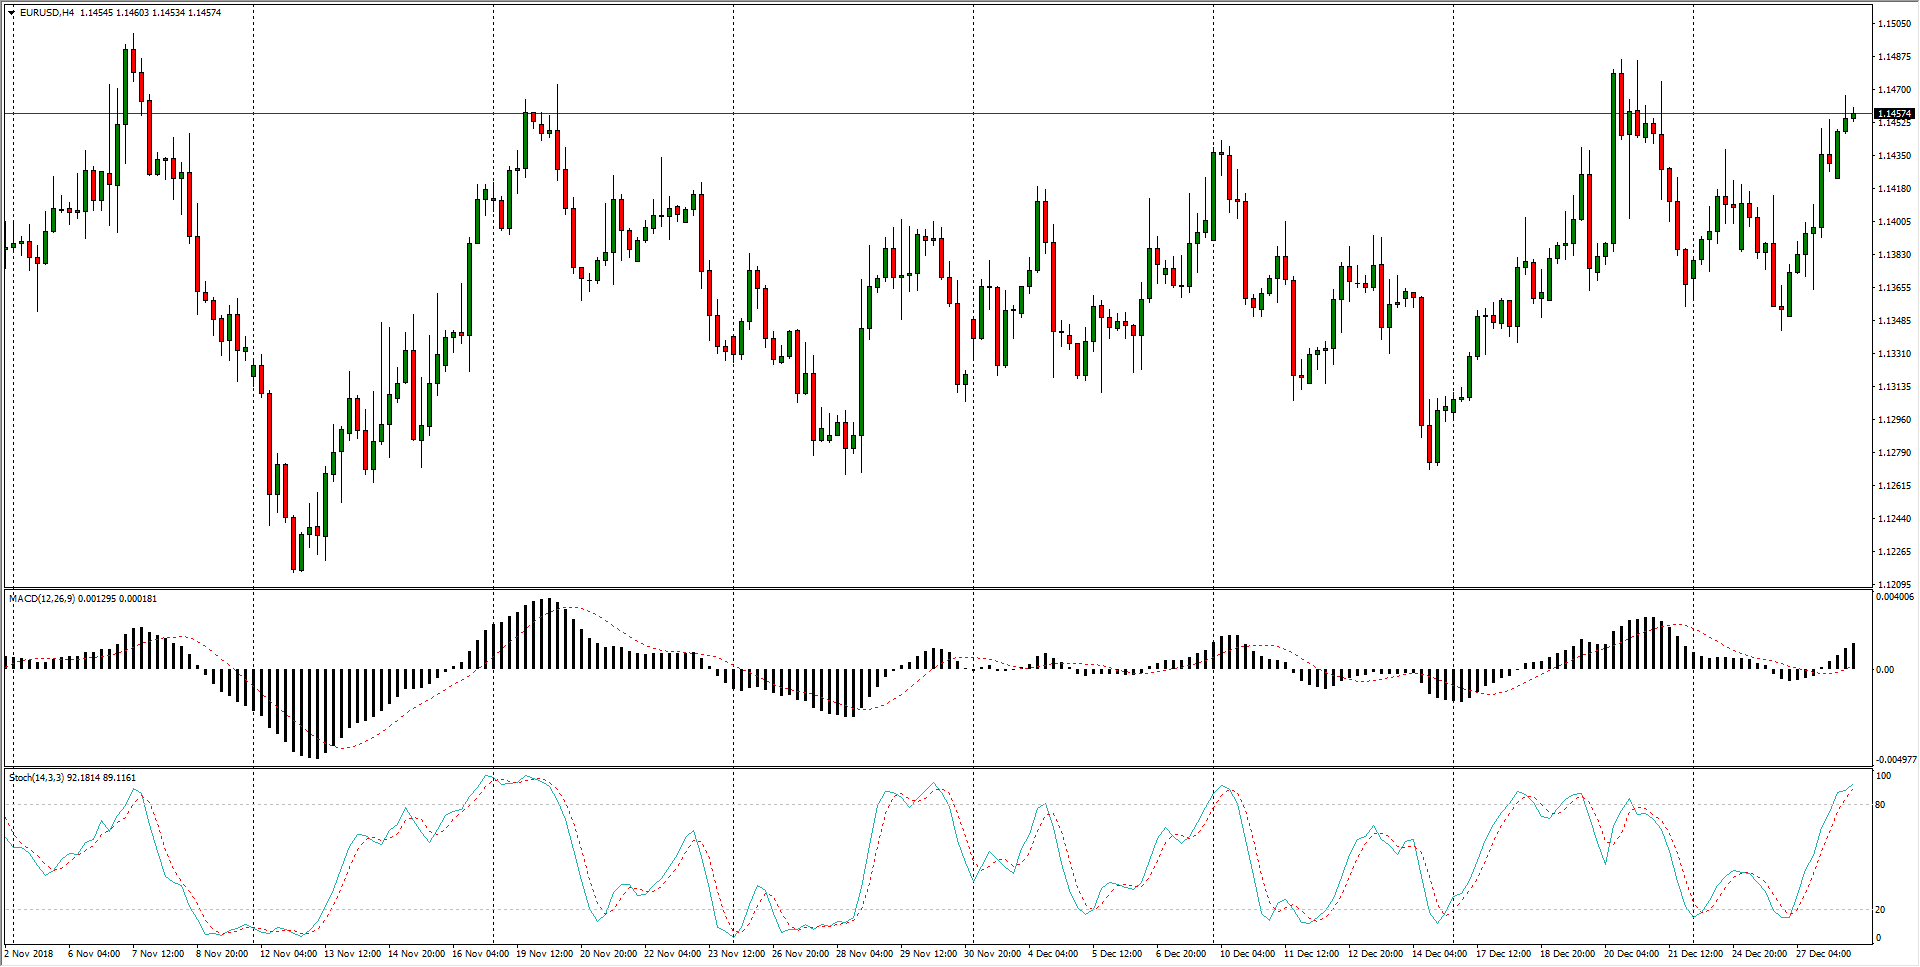Click the 1.15050 price axis label
Viewport: 1920px width, 967px height.
pos(1894,24)
